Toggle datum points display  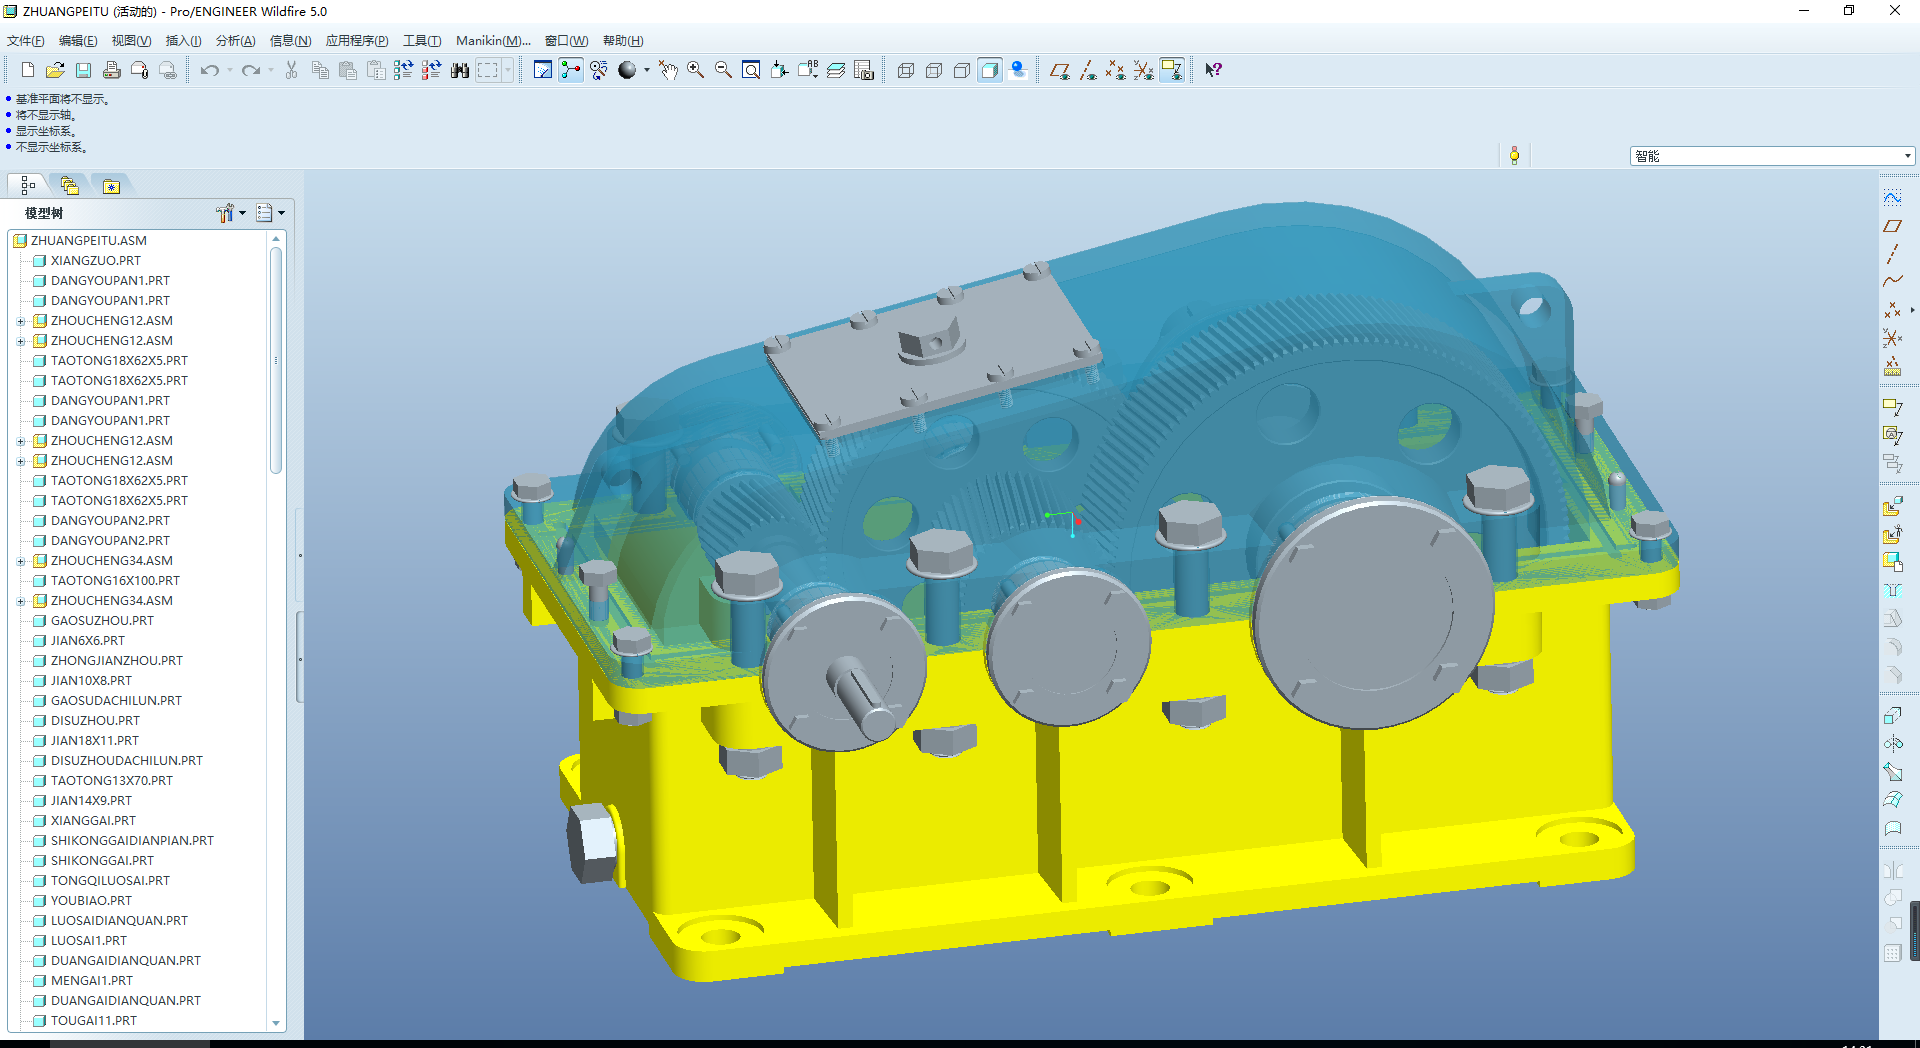click(x=1116, y=70)
